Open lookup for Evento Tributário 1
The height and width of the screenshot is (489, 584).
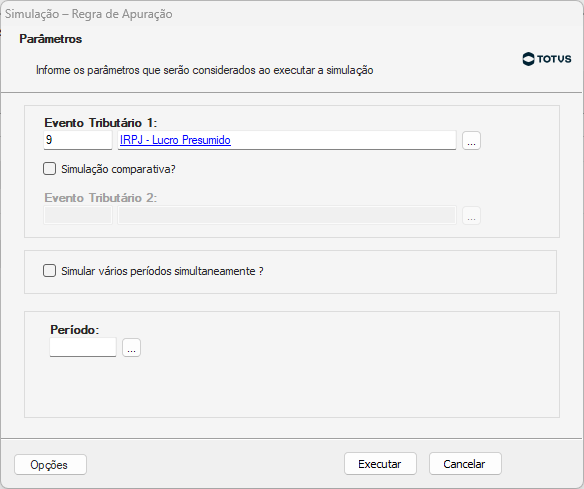[471, 141]
